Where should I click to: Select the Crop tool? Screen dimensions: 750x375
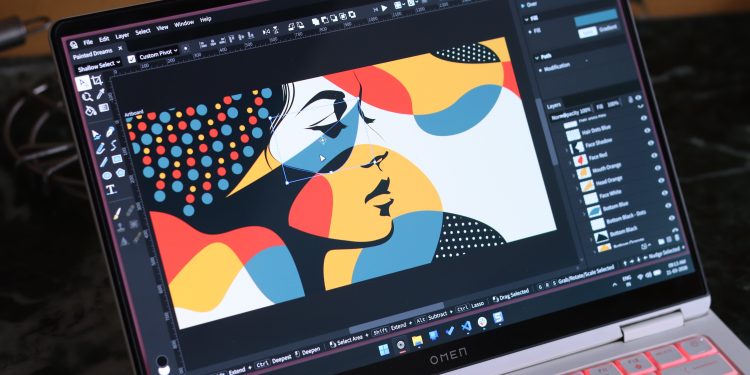pos(97,80)
